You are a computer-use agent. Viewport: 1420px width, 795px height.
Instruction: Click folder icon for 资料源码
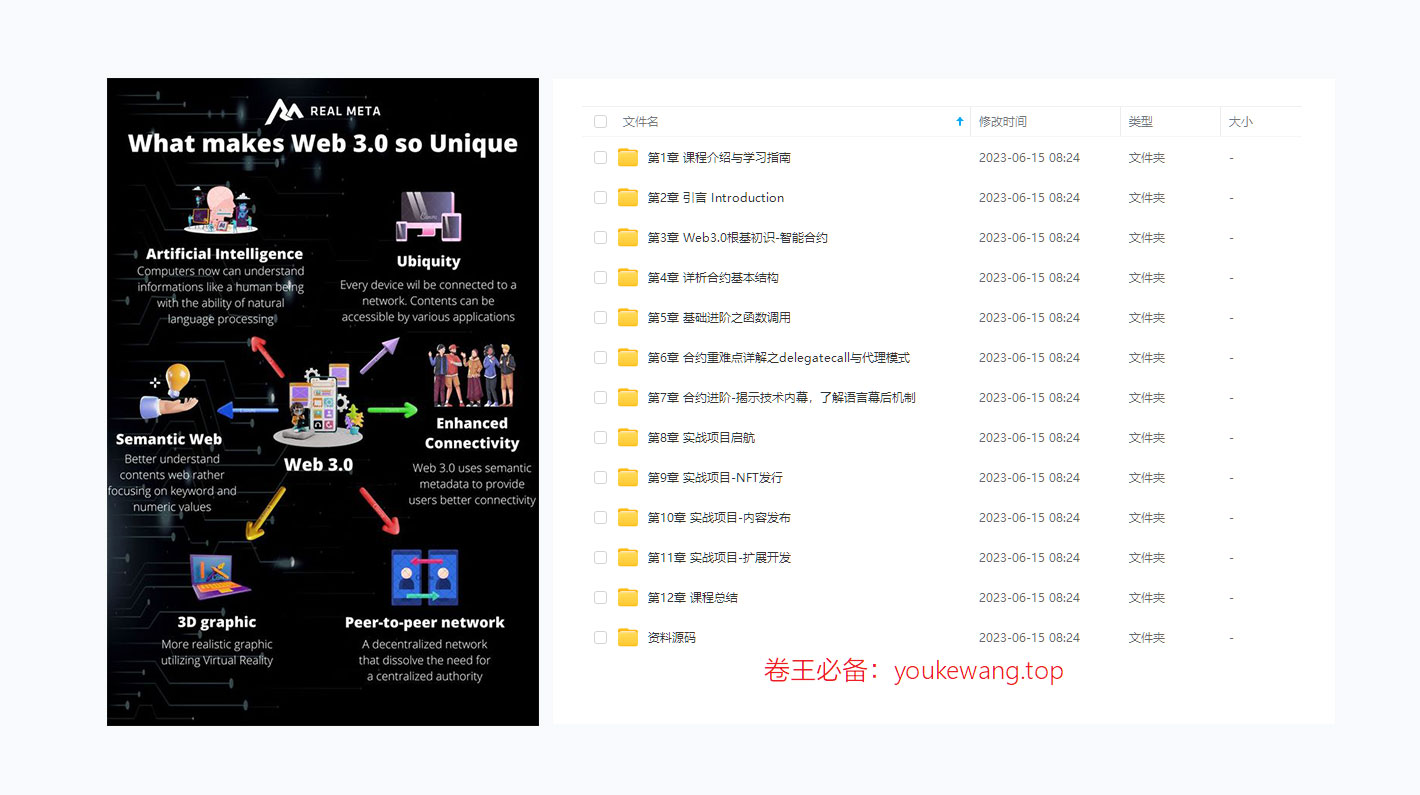[628, 637]
